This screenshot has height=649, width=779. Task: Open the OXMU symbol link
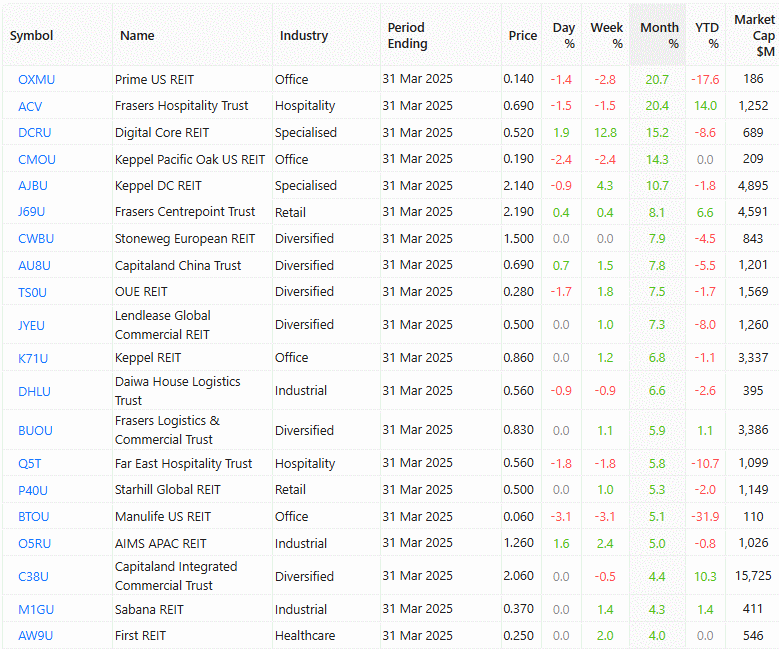(x=34, y=79)
